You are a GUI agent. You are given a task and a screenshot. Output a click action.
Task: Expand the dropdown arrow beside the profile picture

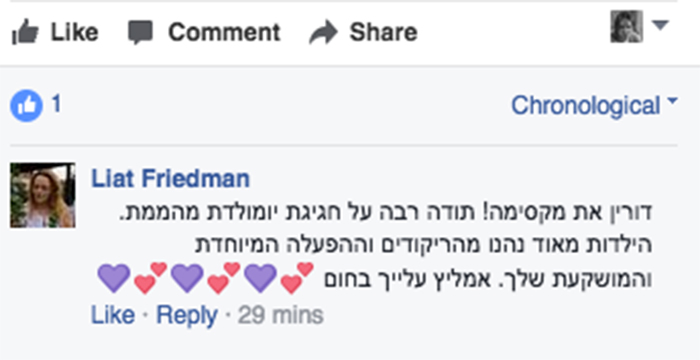click(660, 25)
